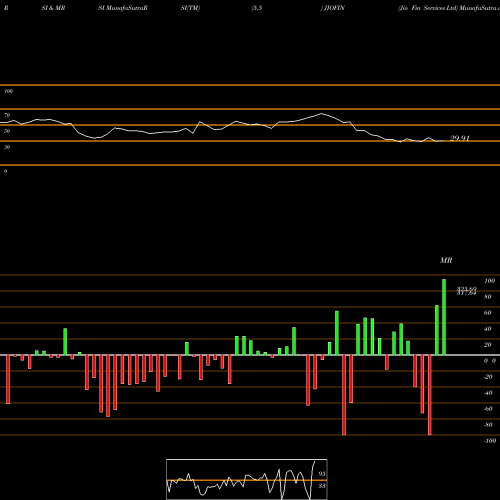The width and height of the screenshot is (500, 500).
Task: Click the MR axis label 40
Action: 488,329
